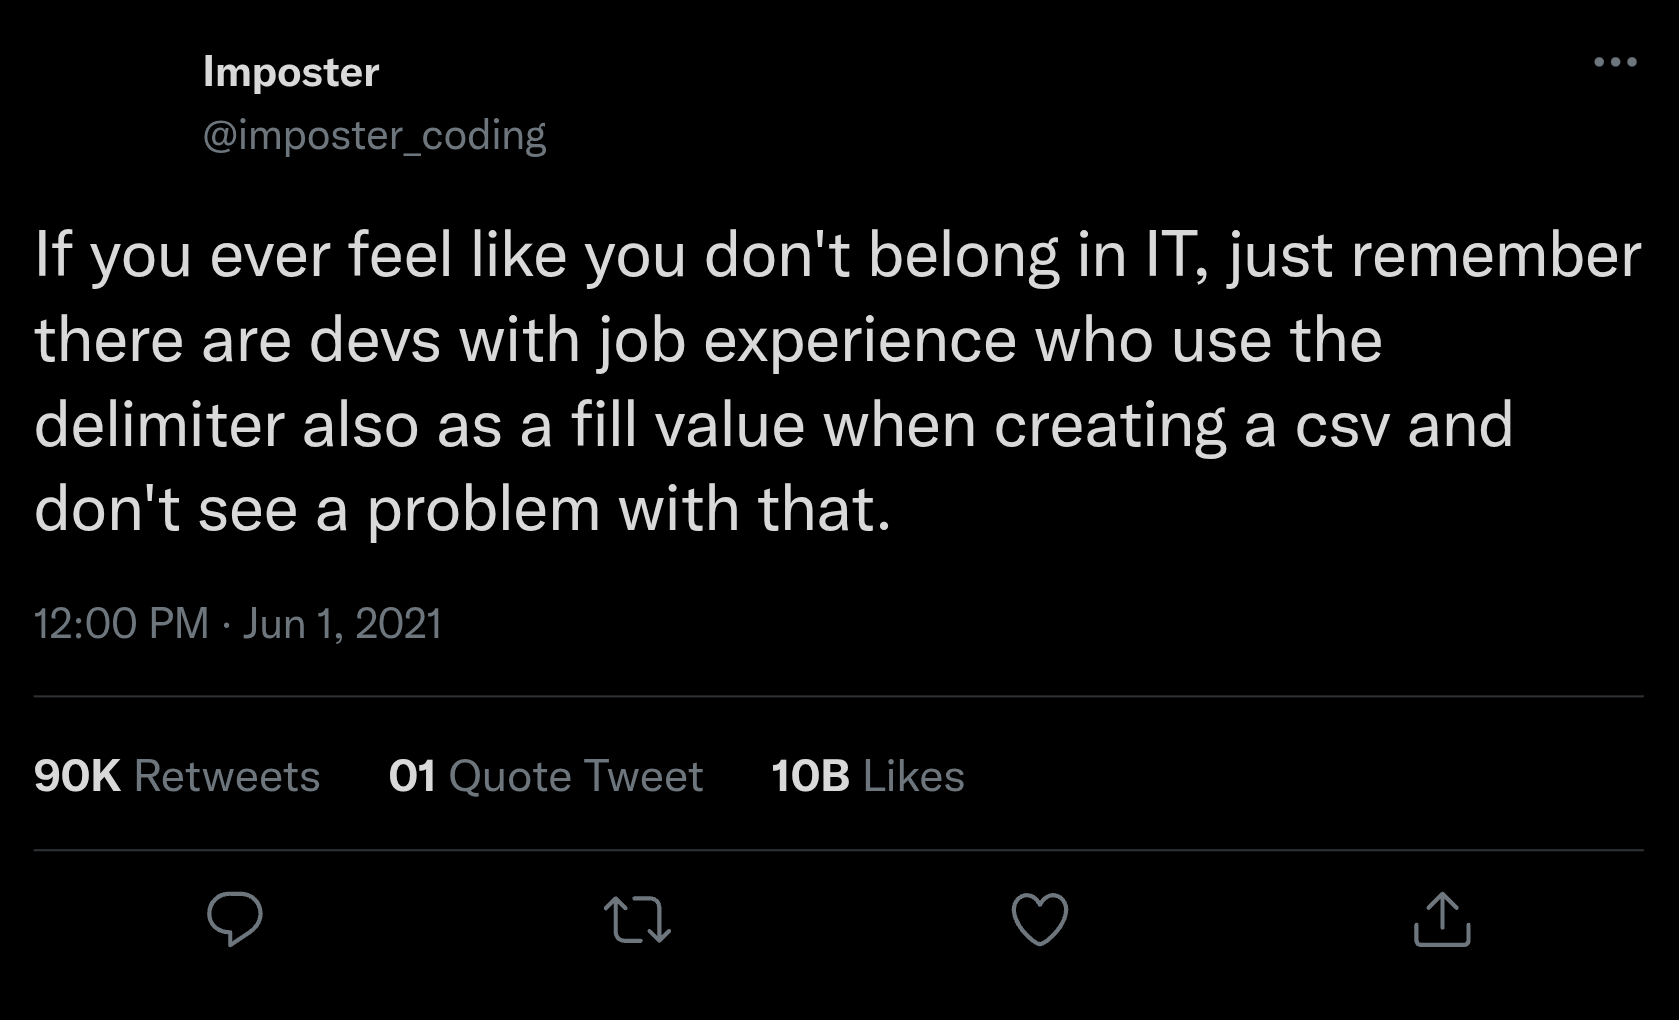This screenshot has height=1020, width=1679.
Task: Click the Jun 1, 2021 date
Action: pos(341,623)
